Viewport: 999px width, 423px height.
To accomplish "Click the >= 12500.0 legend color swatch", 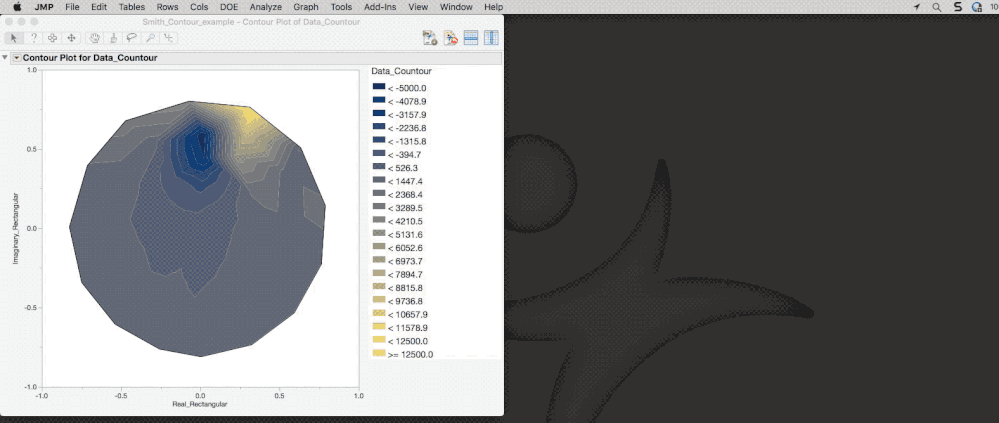I will click(378, 353).
